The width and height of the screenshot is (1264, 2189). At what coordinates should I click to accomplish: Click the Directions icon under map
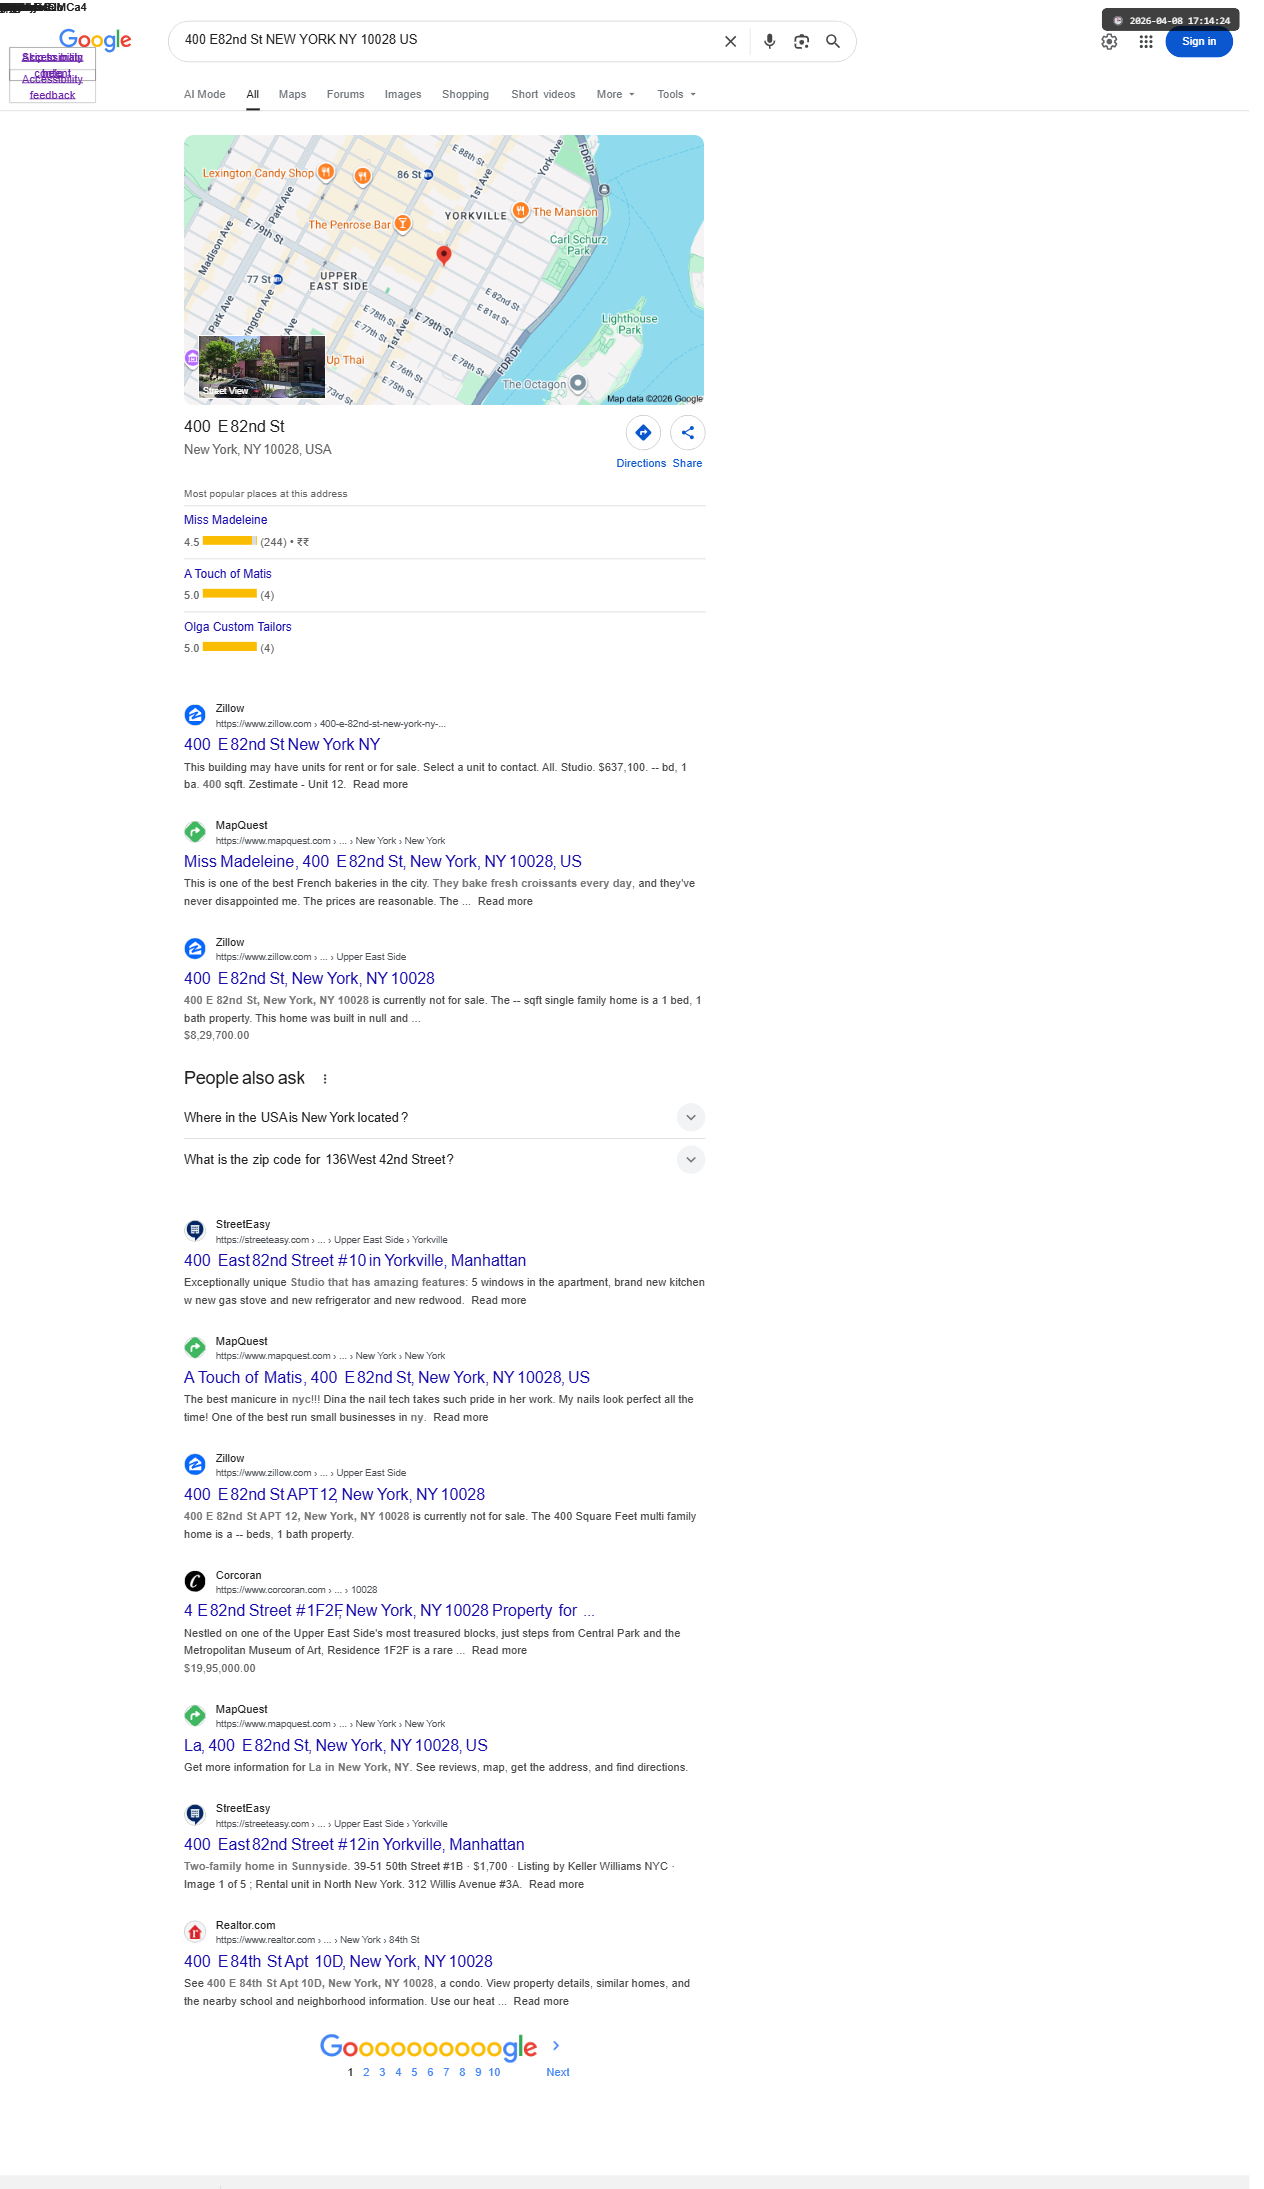pyautogui.click(x=643, y=433)
